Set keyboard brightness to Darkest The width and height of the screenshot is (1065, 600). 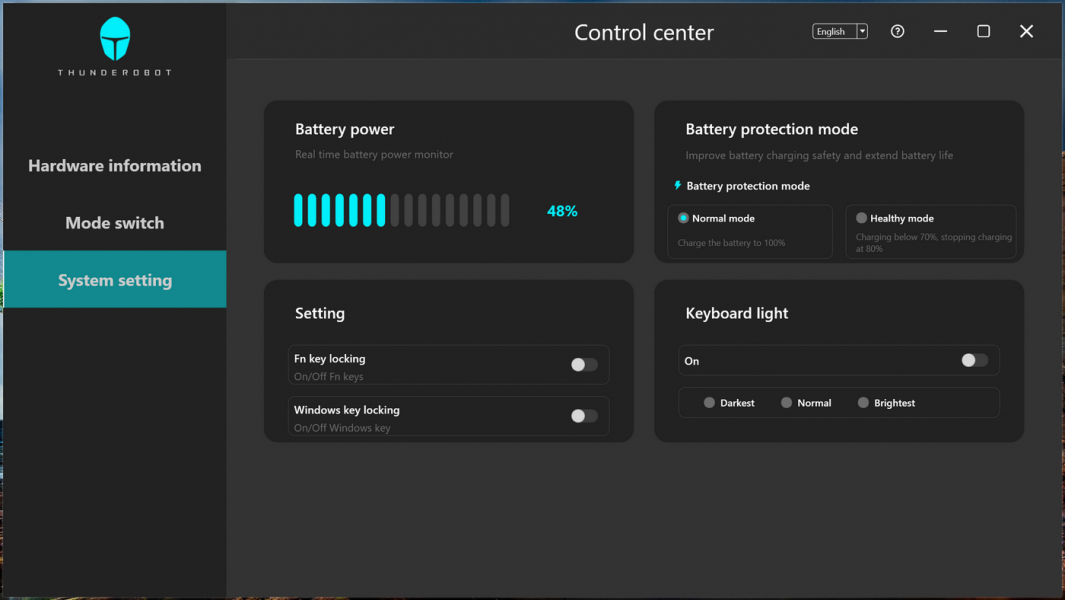coord(710,403)
